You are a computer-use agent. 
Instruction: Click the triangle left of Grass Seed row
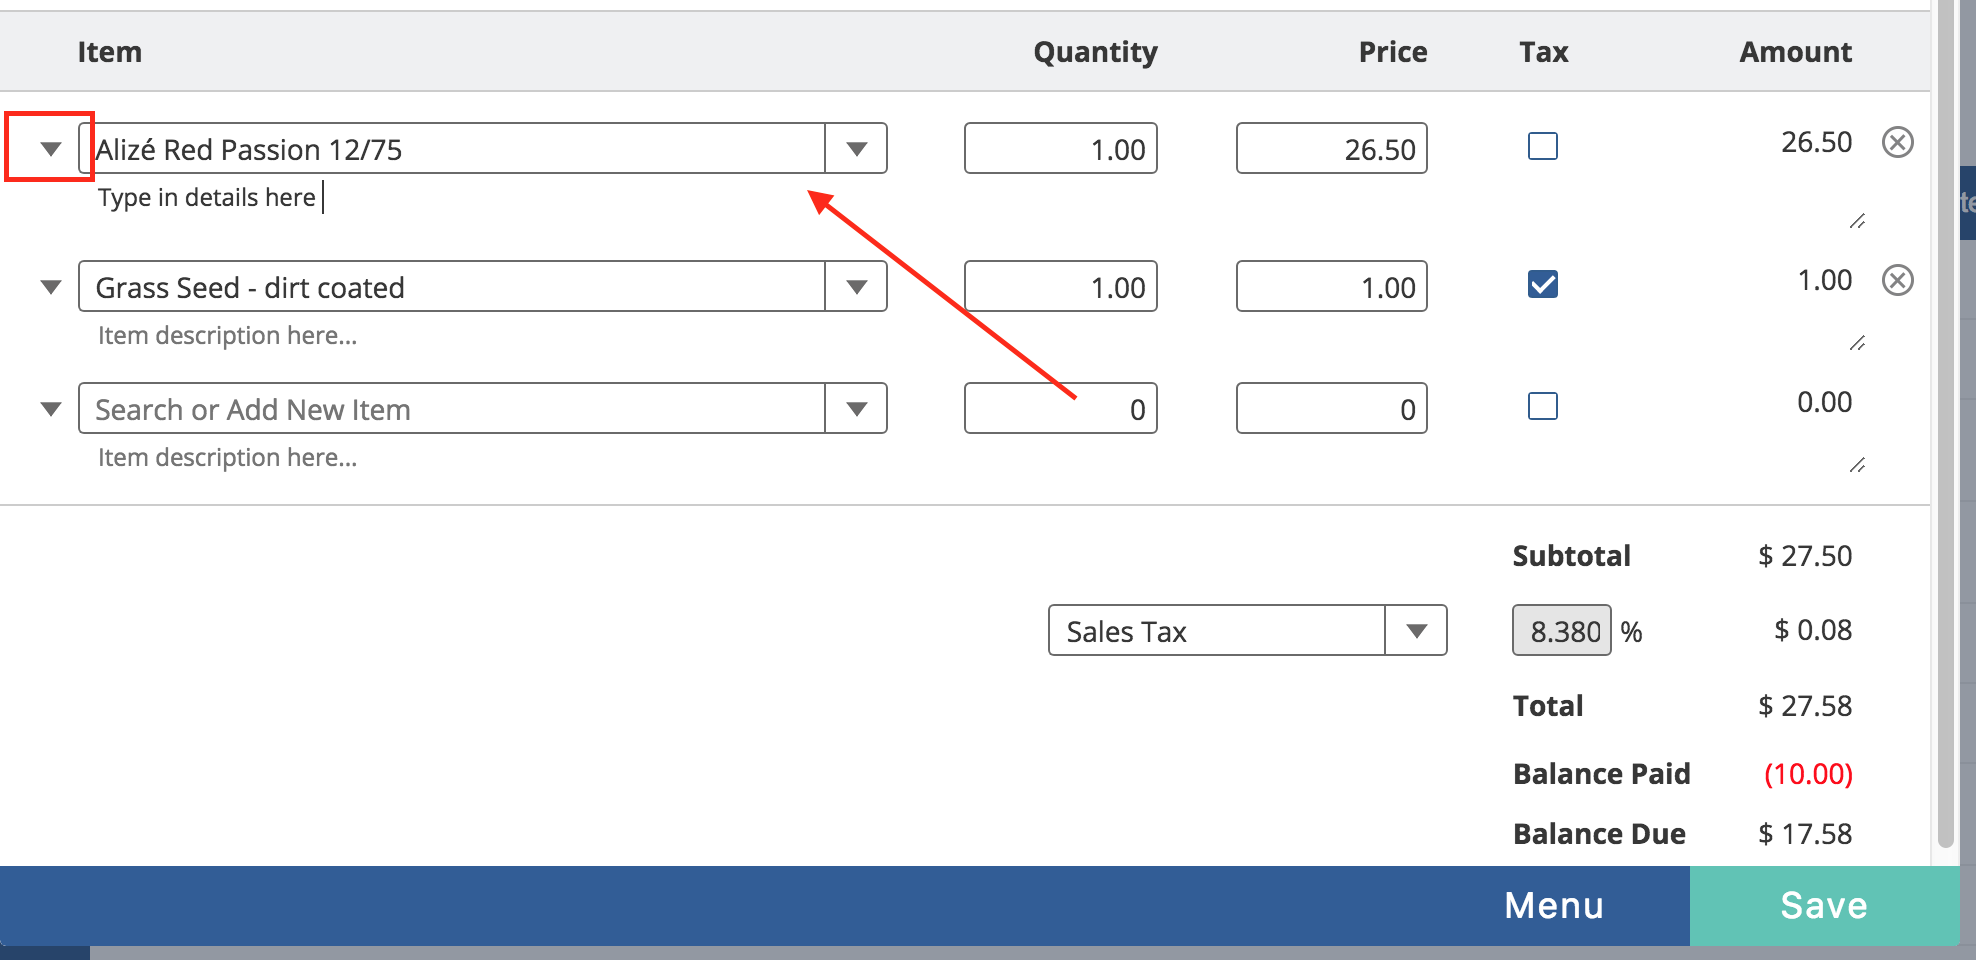pos(51,287)
